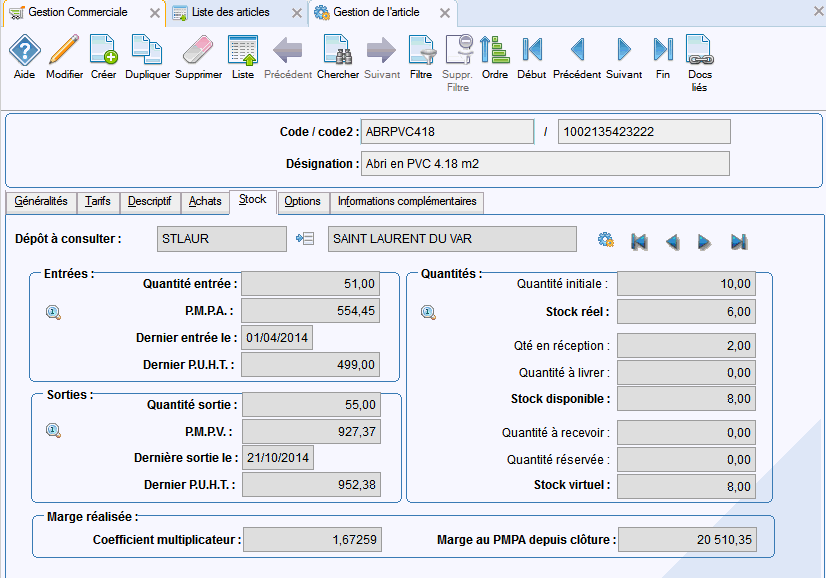Click Marge au PMPA value 20 510,35
The width and height of the screenshot is (826, 578).
click(687, 540)
